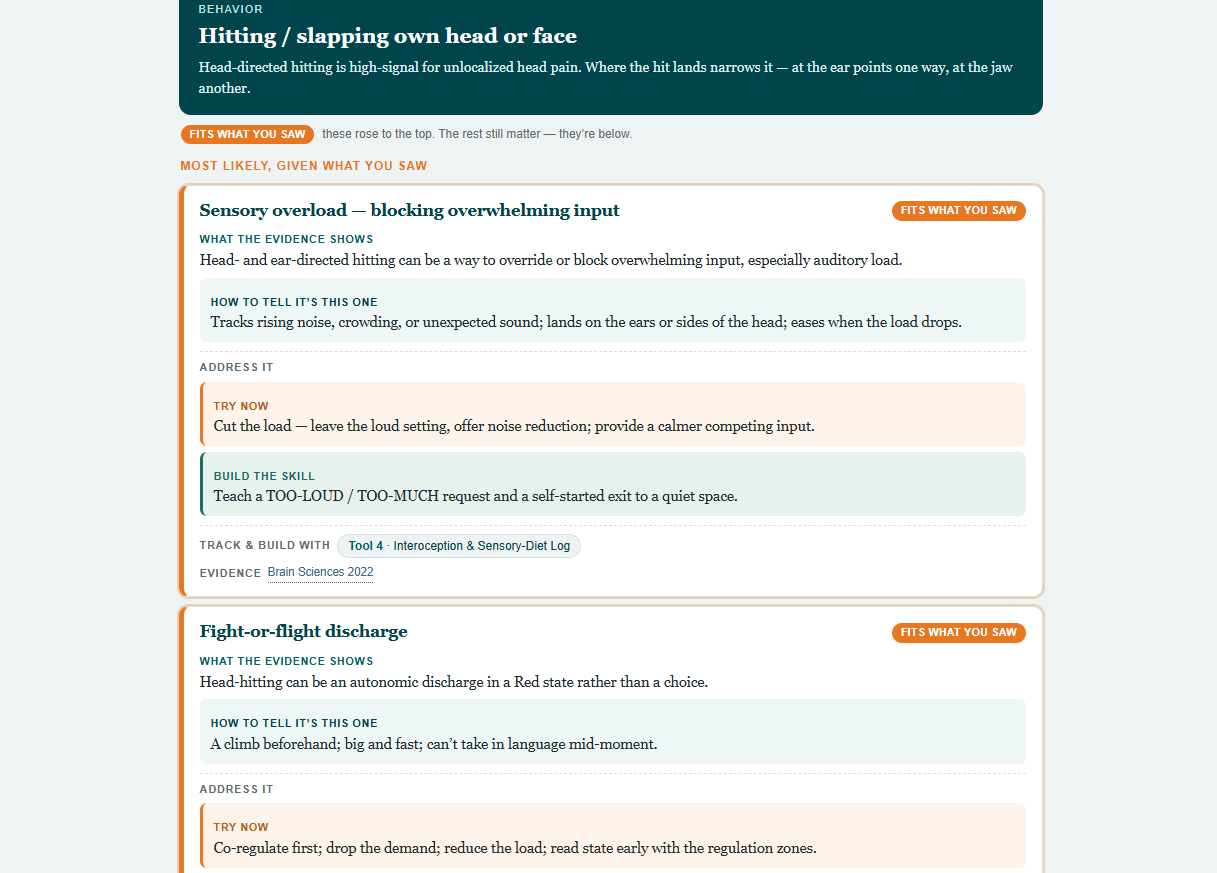The height and width of the screenshot is (873, 1217).
Task: Click the Evidence label beside Brain Sciences
Action: [230, 574]
